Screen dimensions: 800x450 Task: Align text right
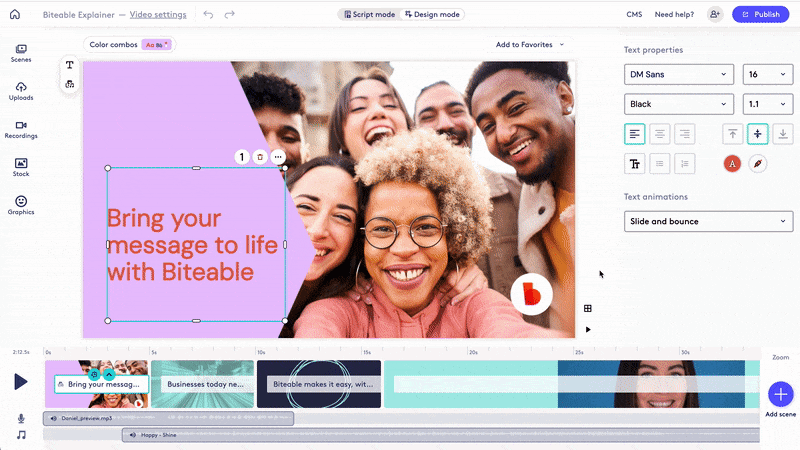click(685, 134)
